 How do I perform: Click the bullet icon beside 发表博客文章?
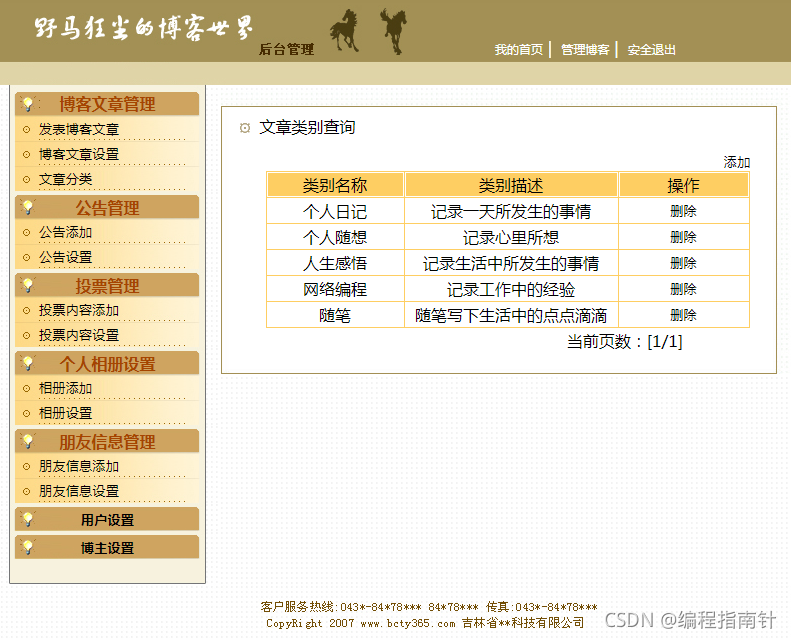tap(27, 130)
